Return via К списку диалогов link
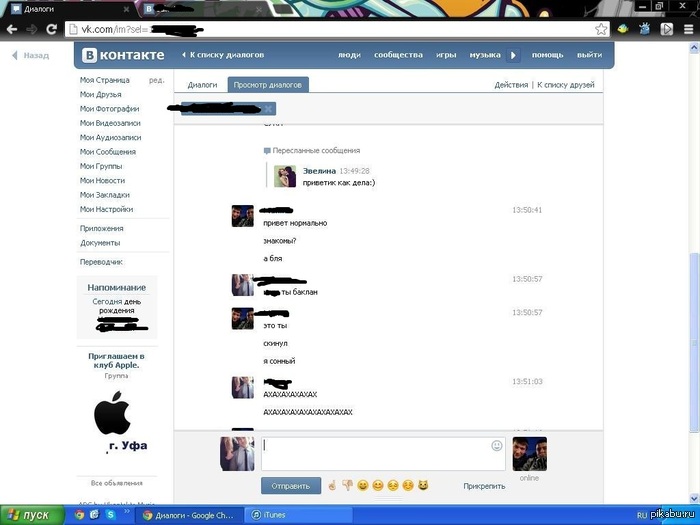 223,55
